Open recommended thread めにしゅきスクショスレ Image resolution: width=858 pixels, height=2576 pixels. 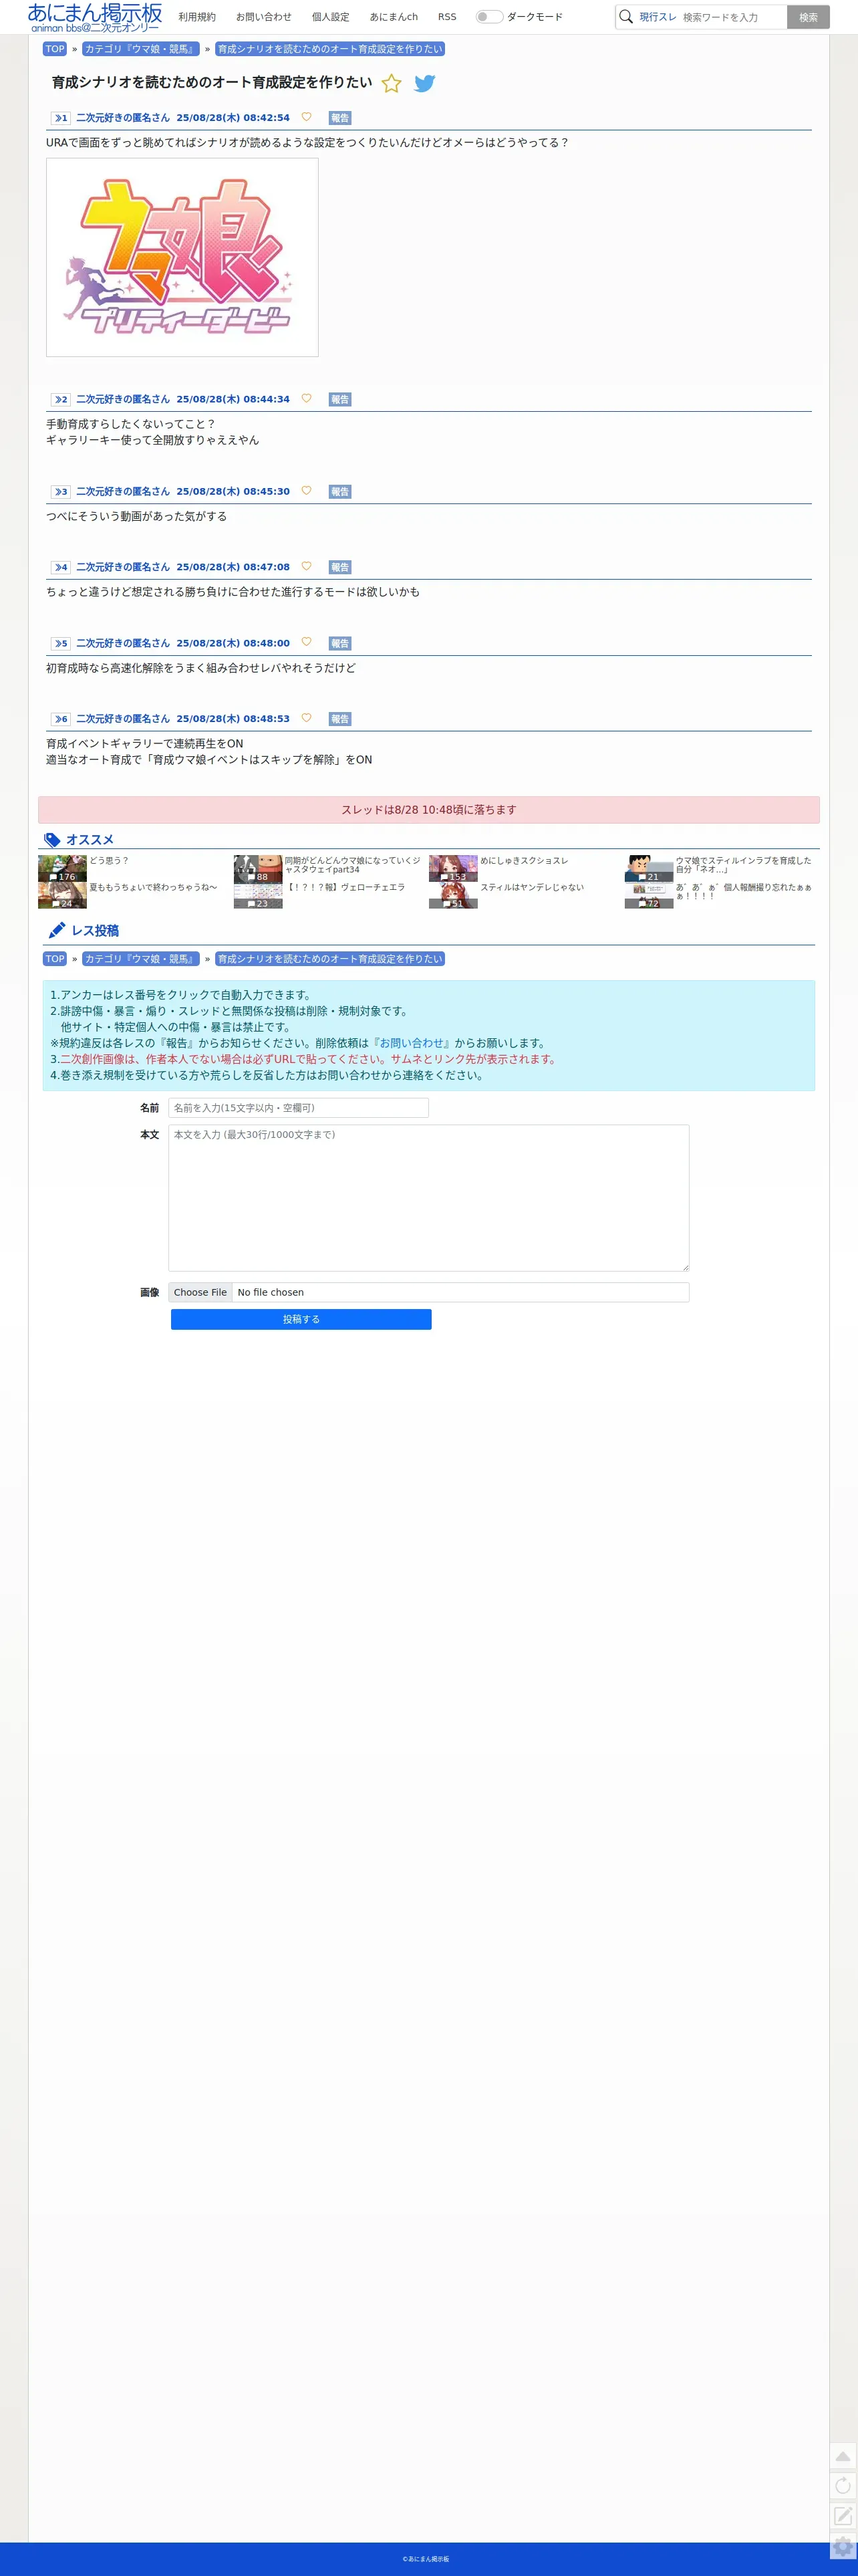coord(524,860)
